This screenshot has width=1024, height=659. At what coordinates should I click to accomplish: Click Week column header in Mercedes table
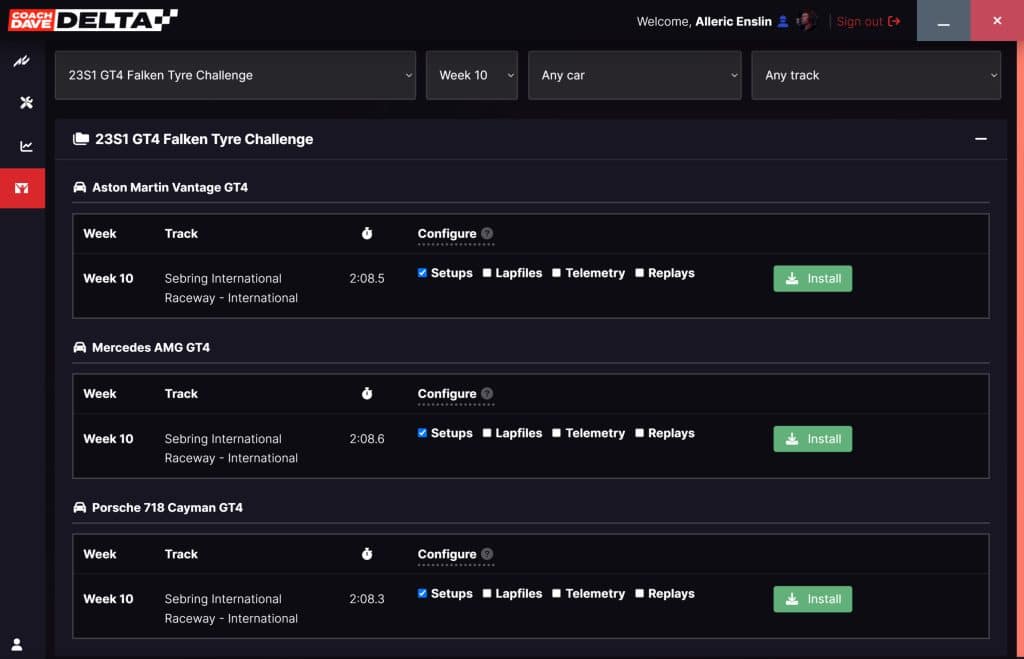coord(100,393)
